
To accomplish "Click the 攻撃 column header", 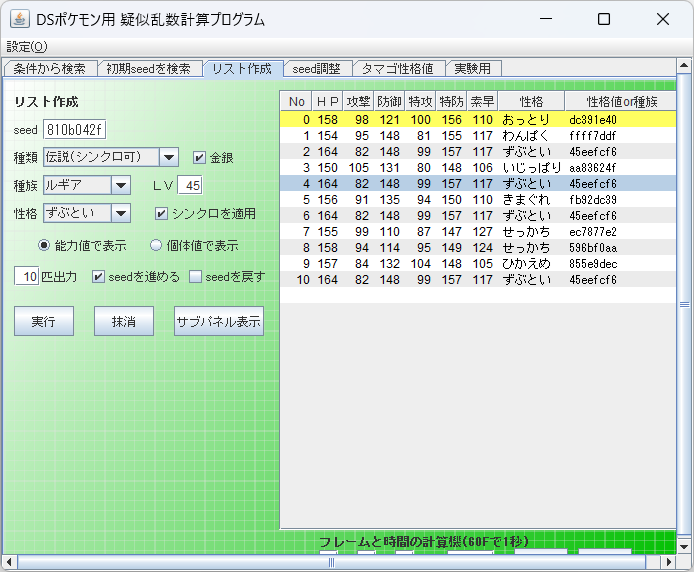I will [359, 102].
